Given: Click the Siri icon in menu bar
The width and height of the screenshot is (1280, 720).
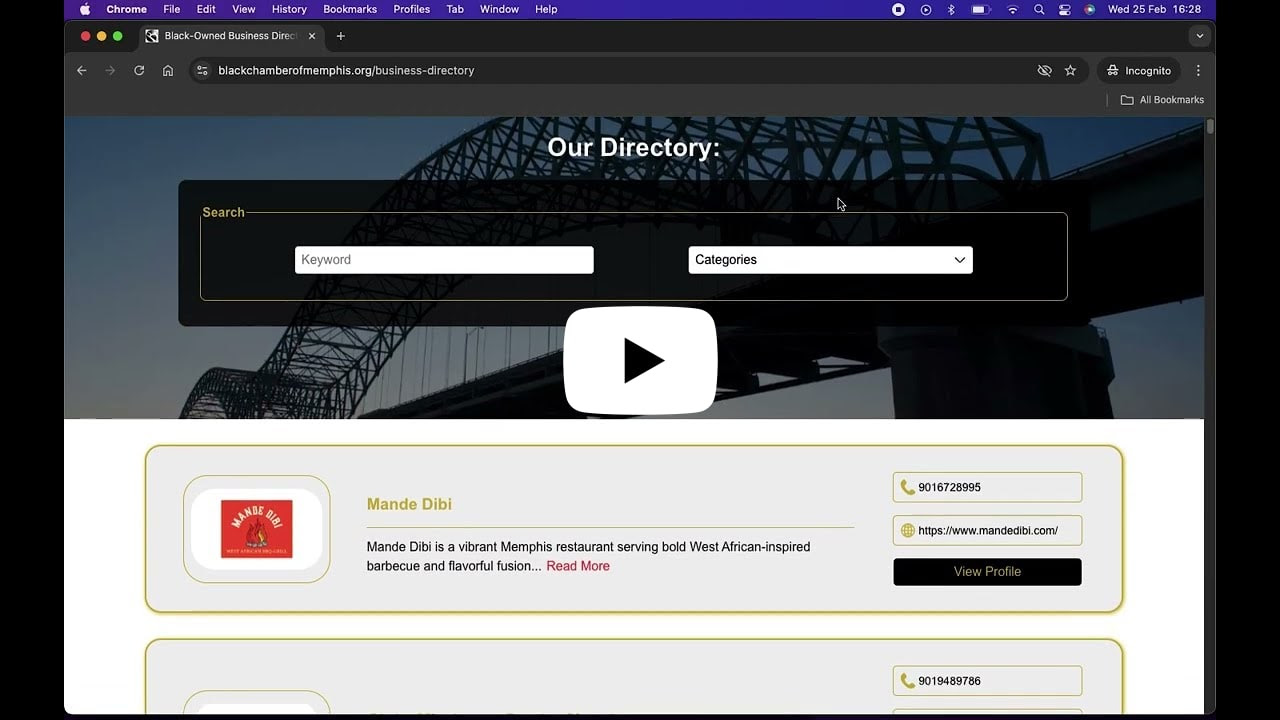Looking at the screenshot, I should (x=1089, y=9).
